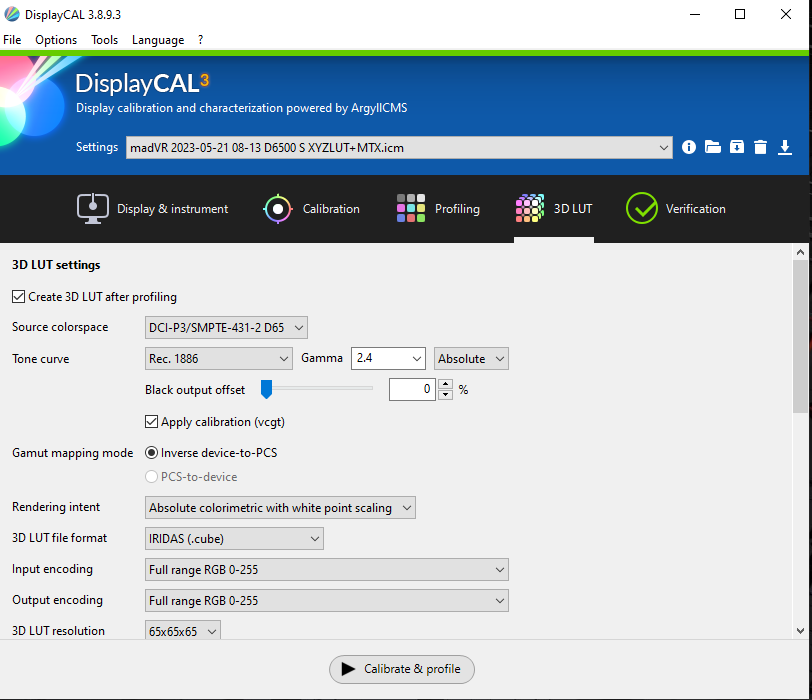Click the 3D LUT cube icon
This screenshot has width=812, height=700.
tap(530, 208)
